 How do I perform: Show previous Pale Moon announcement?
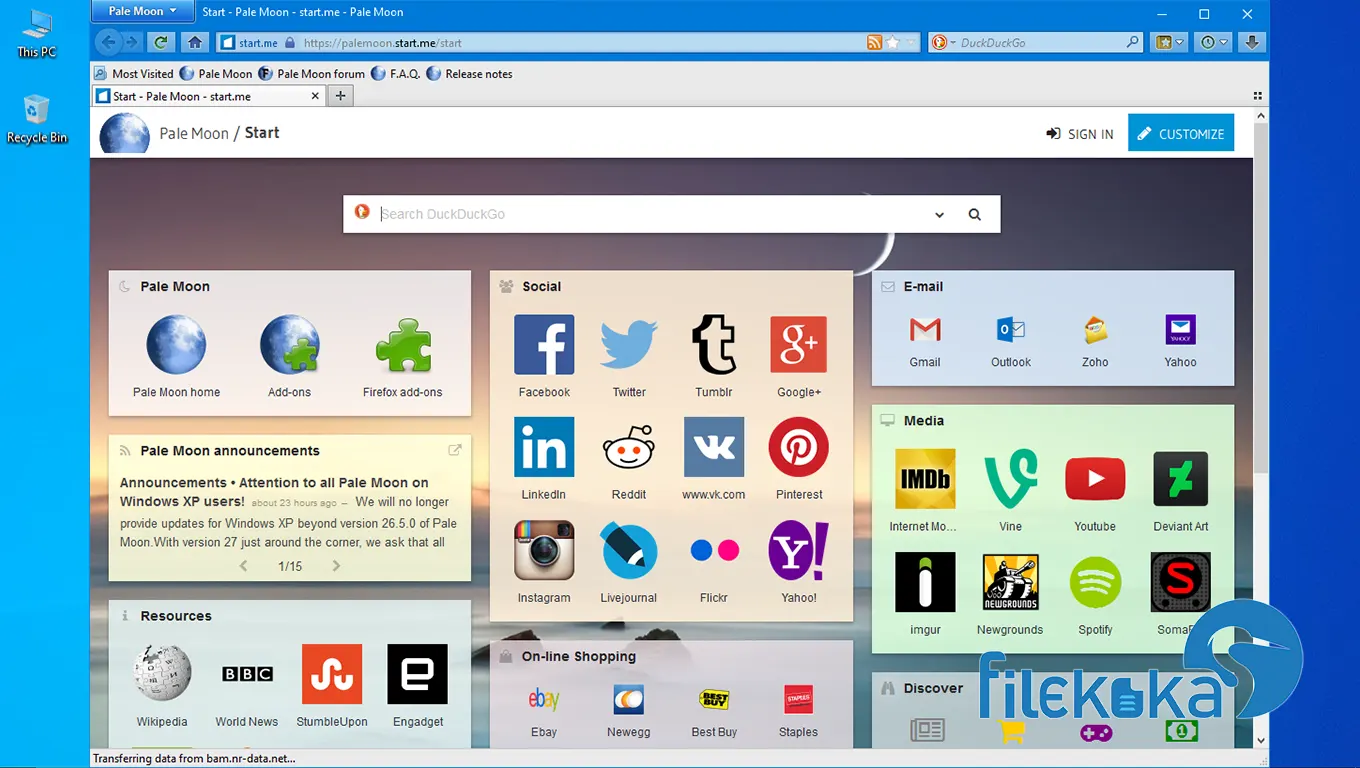pos(243,566)
